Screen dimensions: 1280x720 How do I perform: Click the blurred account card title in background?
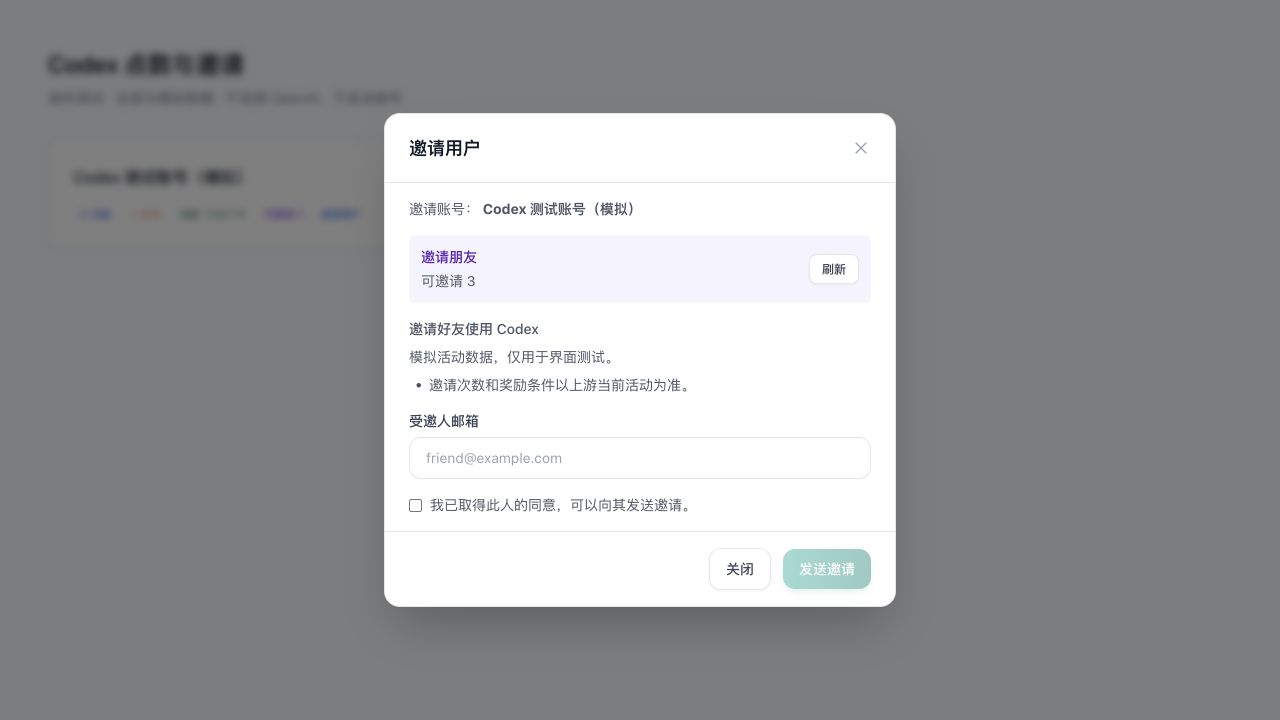(158, 177)
